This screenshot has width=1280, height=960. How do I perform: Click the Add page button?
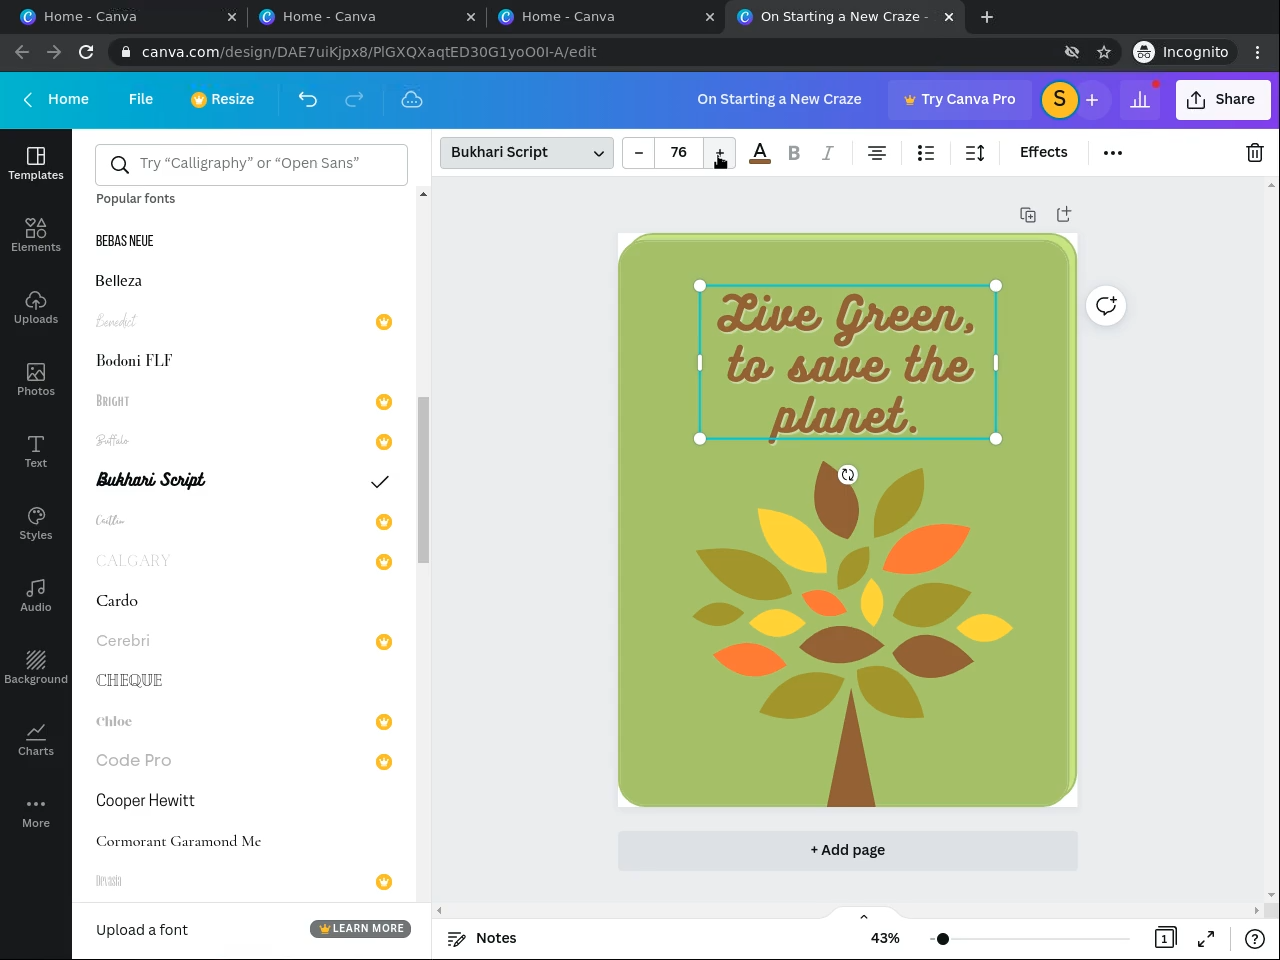click(847, 850)
